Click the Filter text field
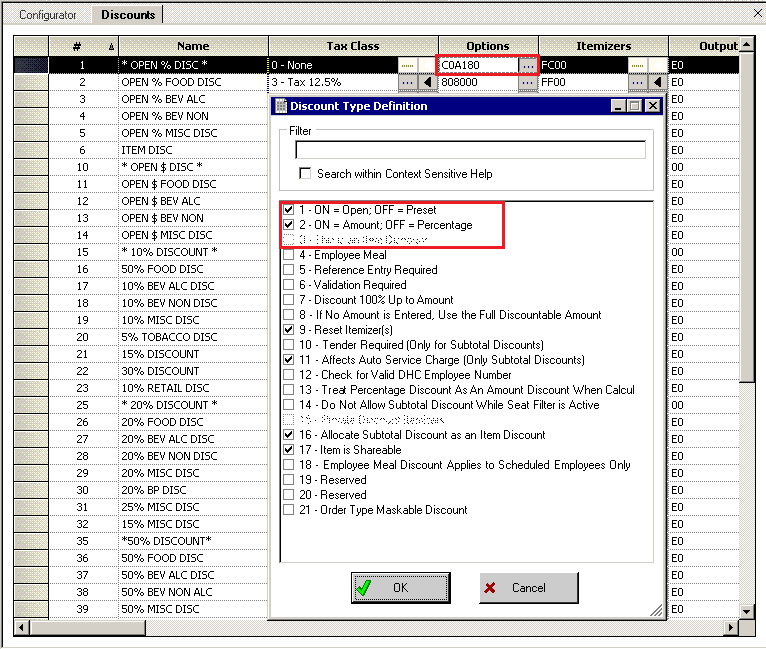Viewport: 766px width, 649px height. point(470,150)
